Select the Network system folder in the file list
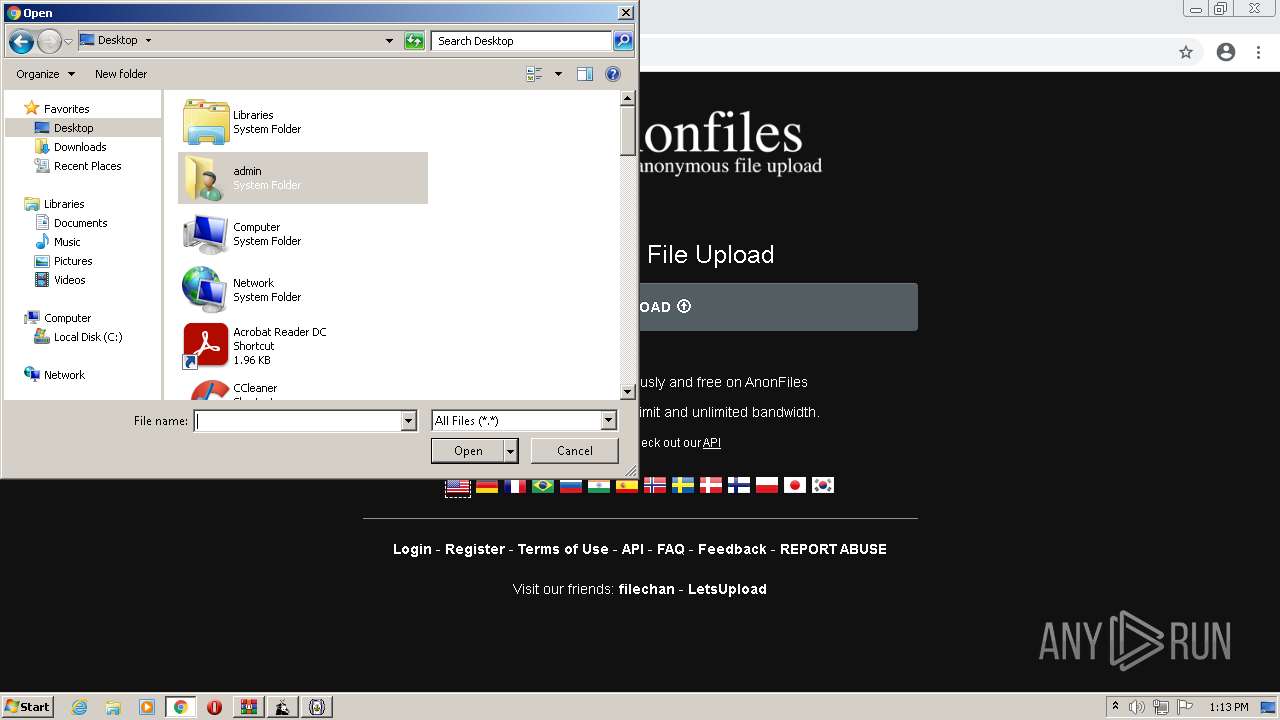This screenshot has width=1280, height=720. click(x=303, y=290)
